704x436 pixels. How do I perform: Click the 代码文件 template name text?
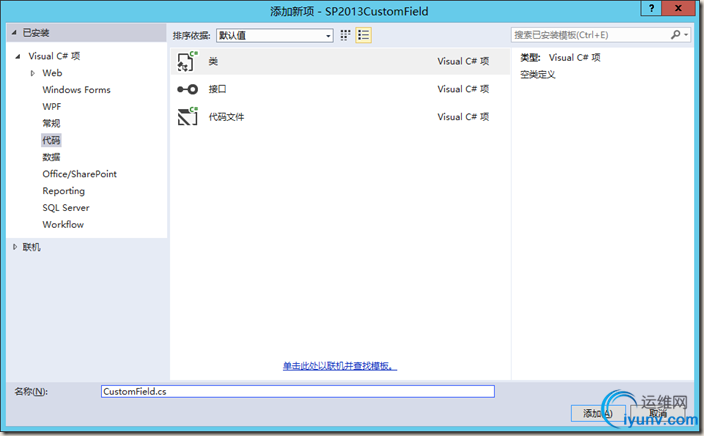pyautogui.click(x=226, y=117)
